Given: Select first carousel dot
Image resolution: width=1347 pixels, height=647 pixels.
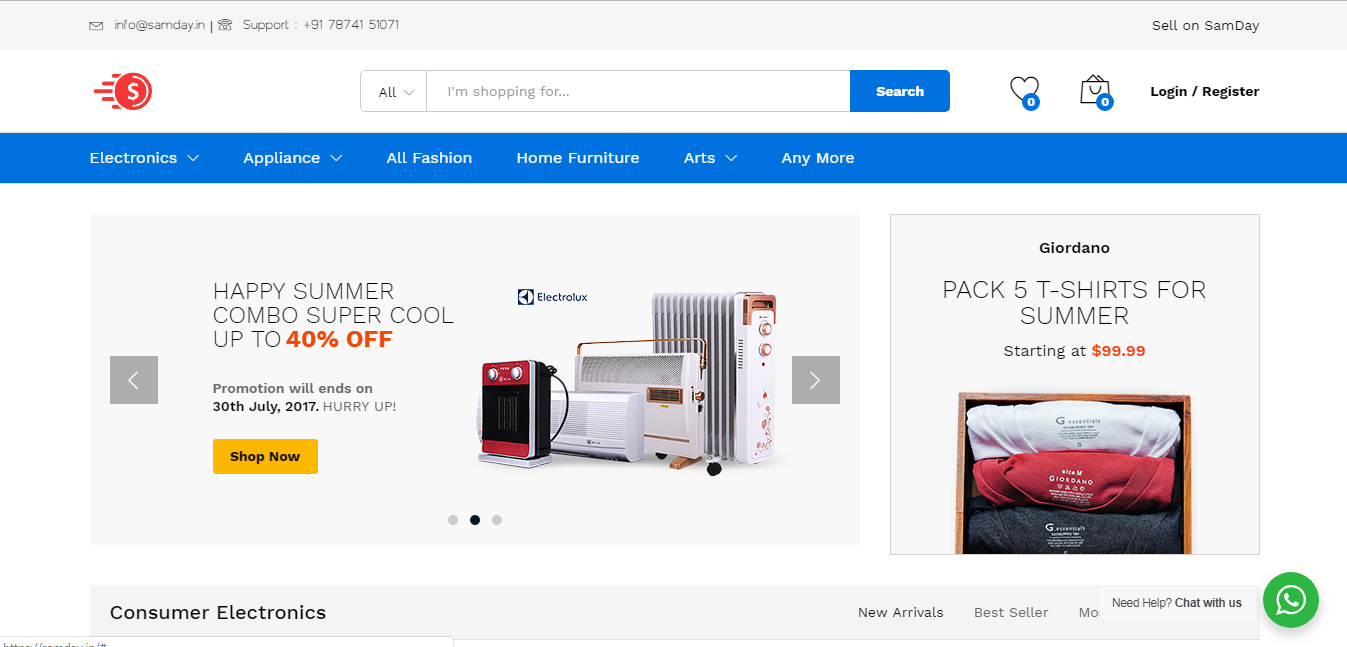Looking at the screenshot, I should [453, 520].
